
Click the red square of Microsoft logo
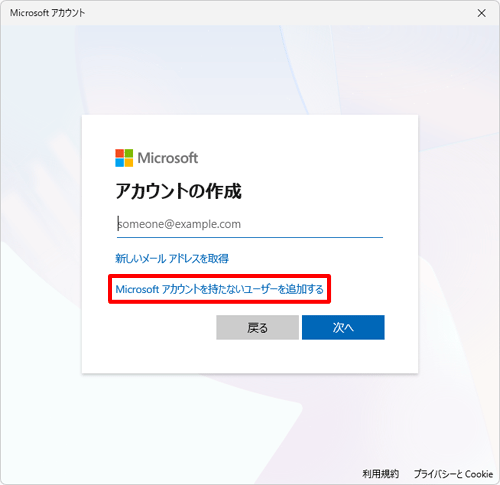click(119, 153)
